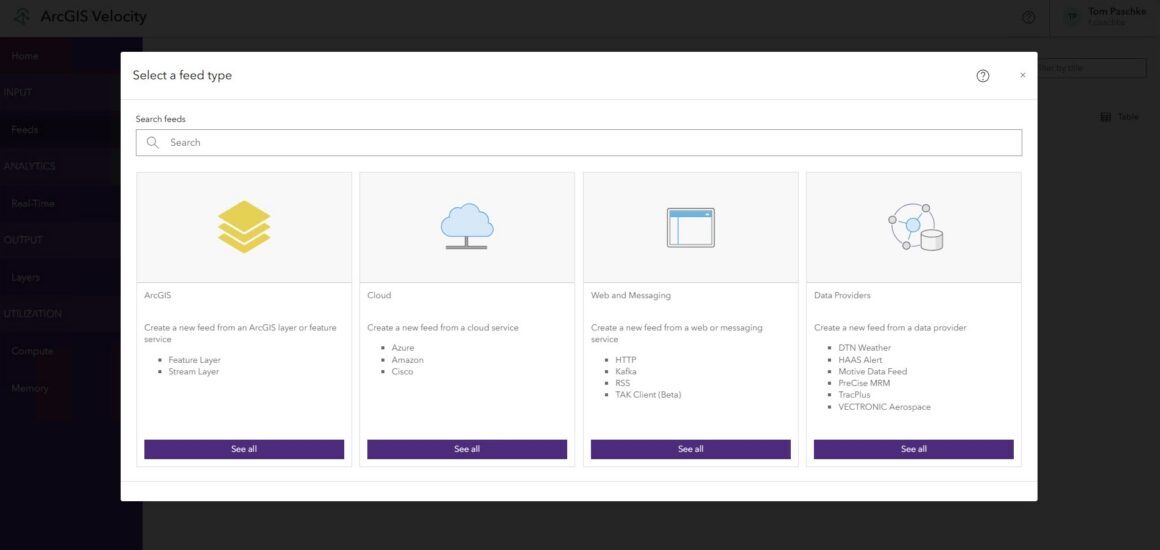Open the help icon in the dialog header

click(x=982, y=76)
